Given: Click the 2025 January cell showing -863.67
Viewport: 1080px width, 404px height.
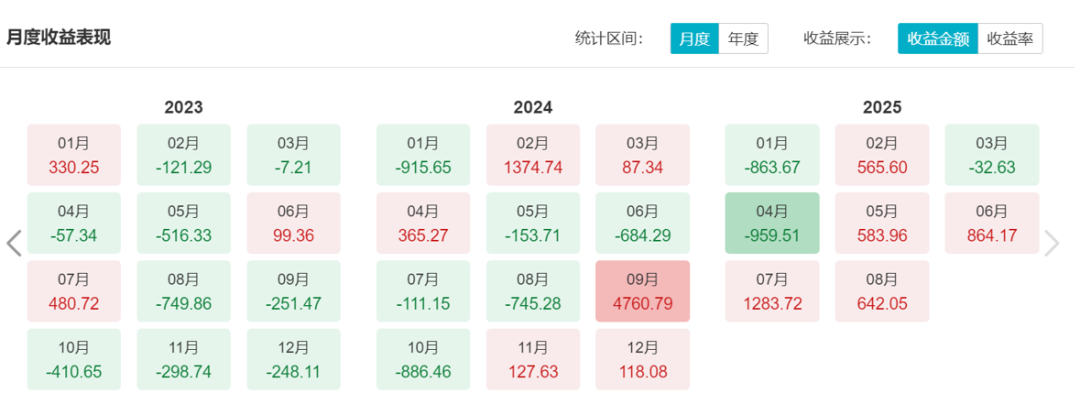Looking at the screenshot, I should click(x=772, y=155).
